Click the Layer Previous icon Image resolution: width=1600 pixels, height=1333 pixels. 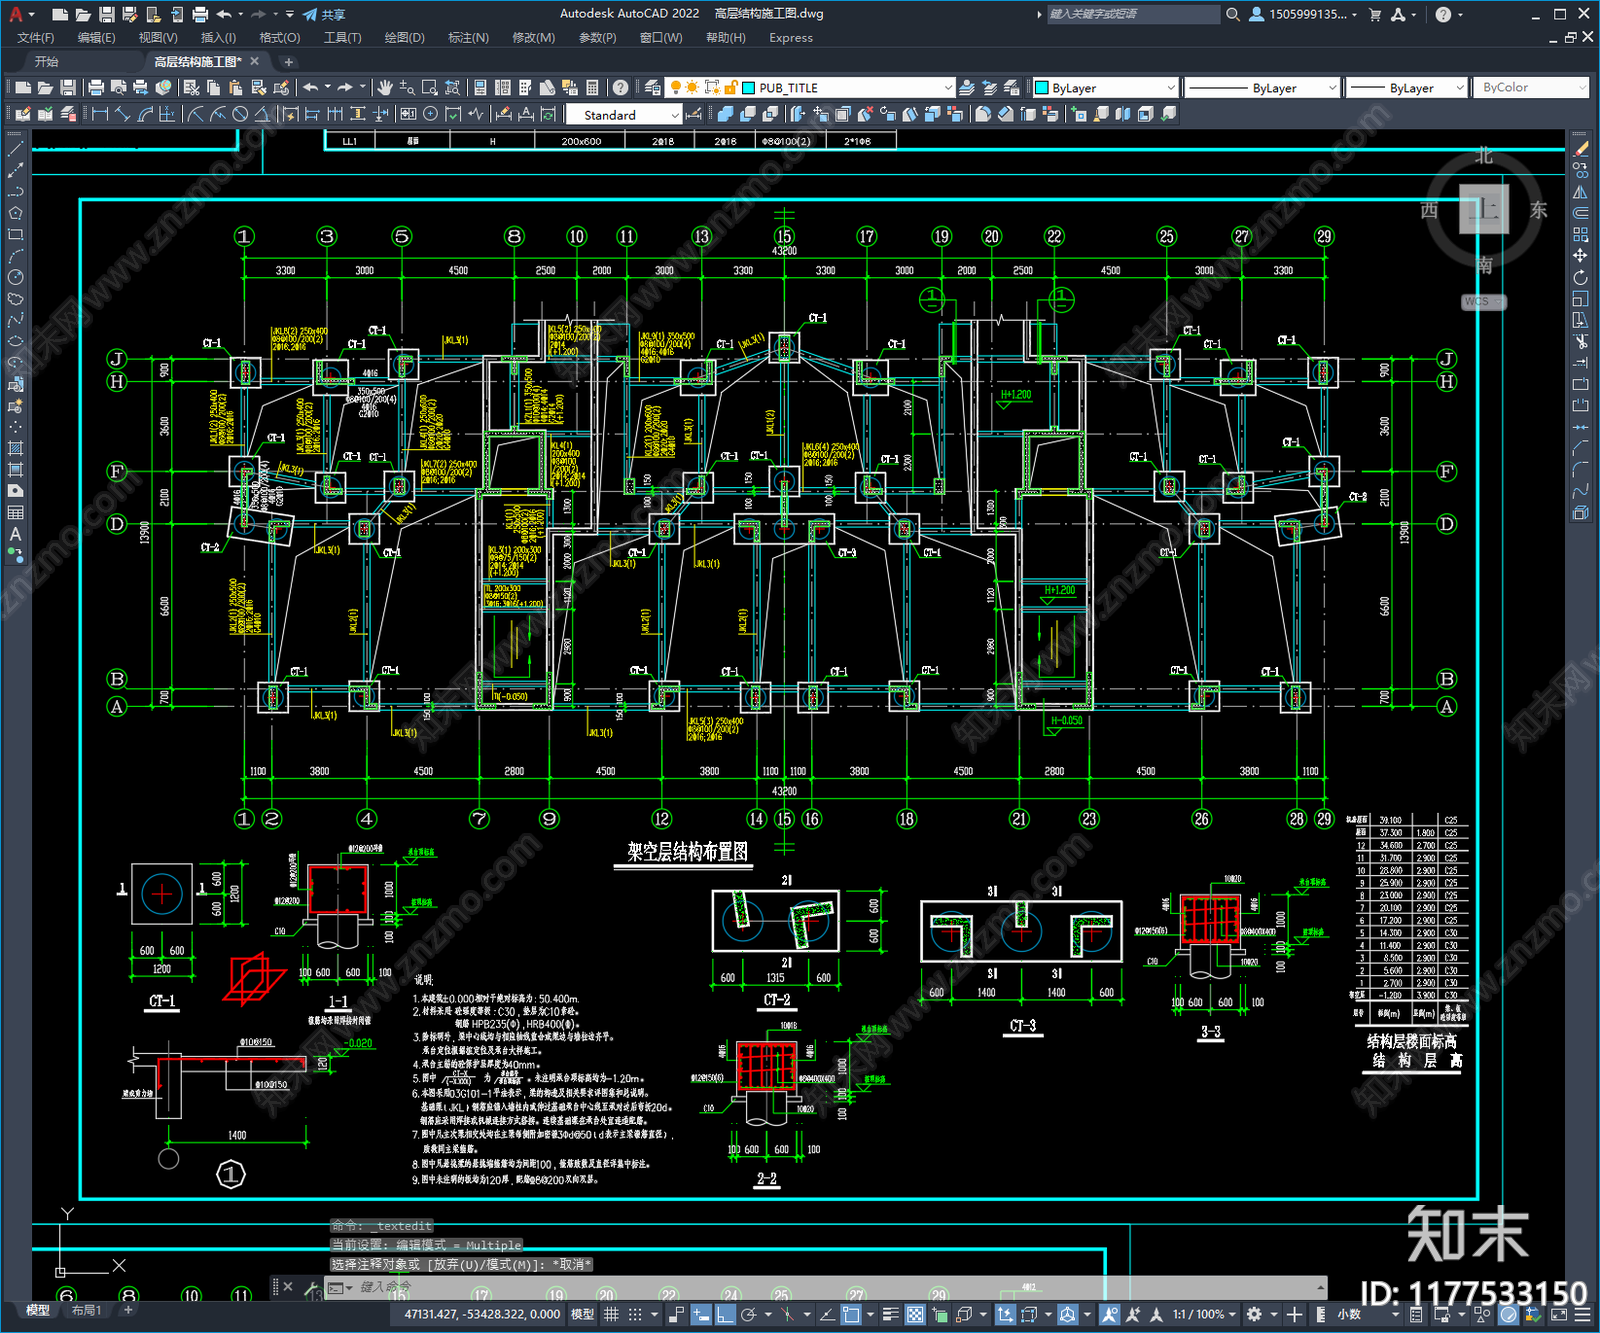pyautogui.click(x=990, y=88)
